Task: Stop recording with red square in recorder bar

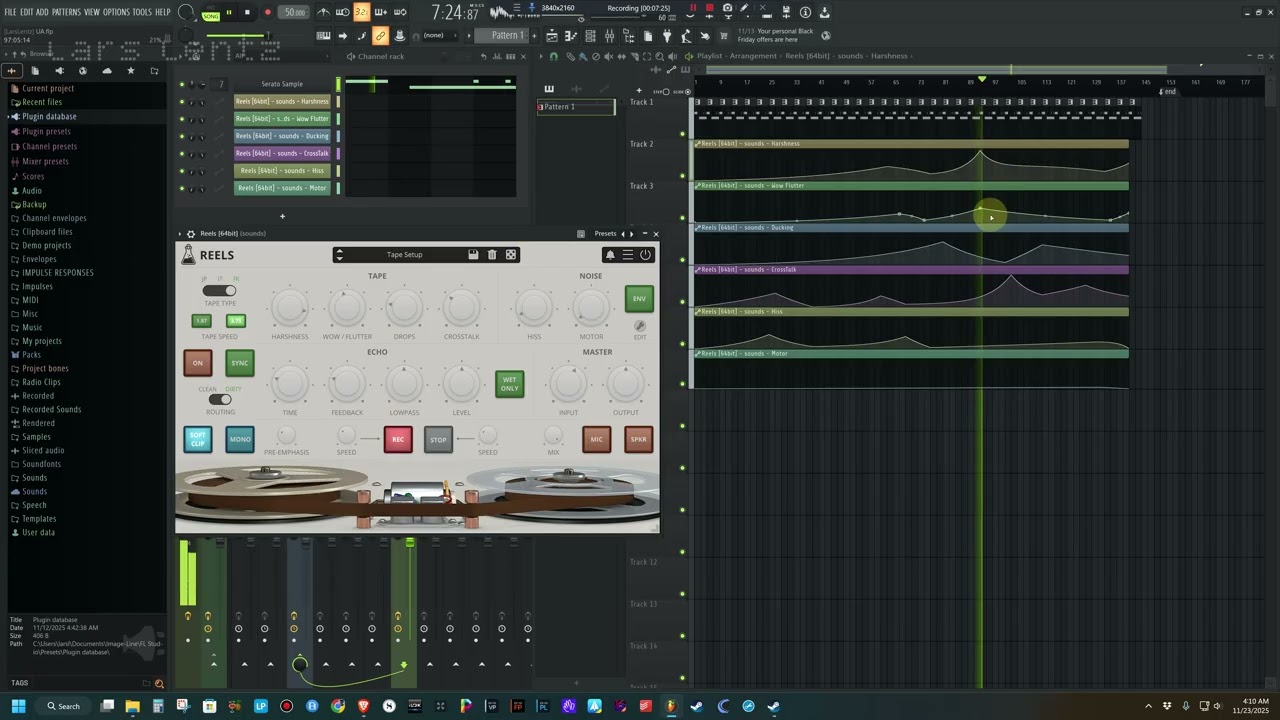Action: 710,8
